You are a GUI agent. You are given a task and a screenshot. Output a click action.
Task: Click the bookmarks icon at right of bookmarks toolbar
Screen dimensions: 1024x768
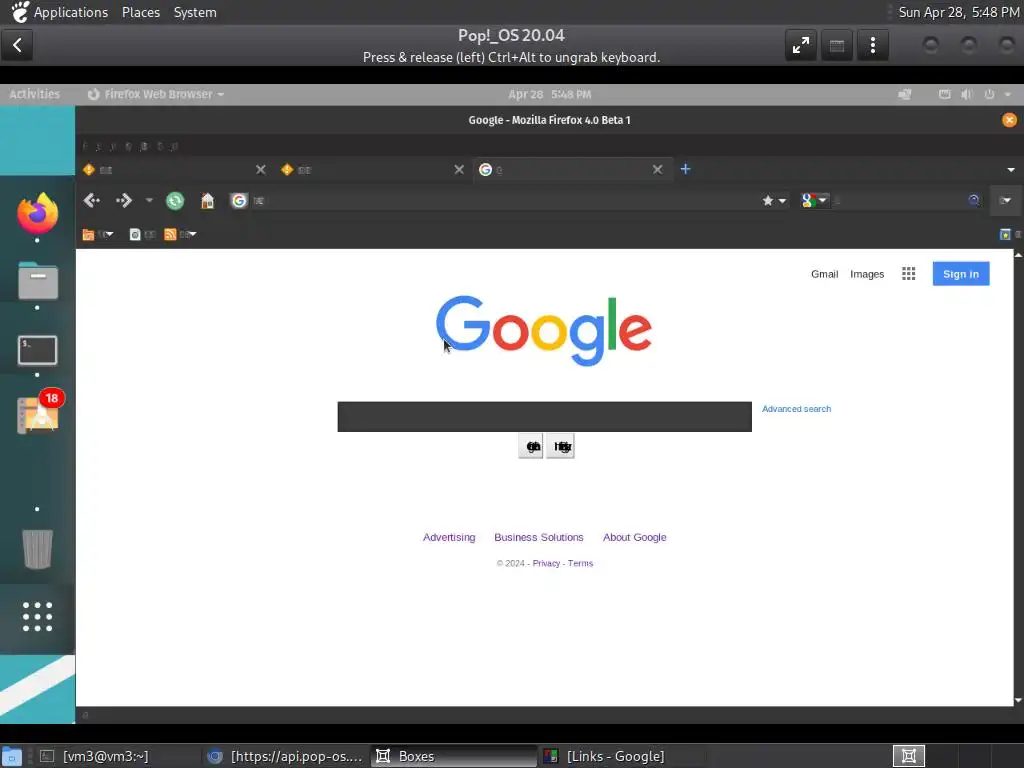click(x=1005, y=234)
